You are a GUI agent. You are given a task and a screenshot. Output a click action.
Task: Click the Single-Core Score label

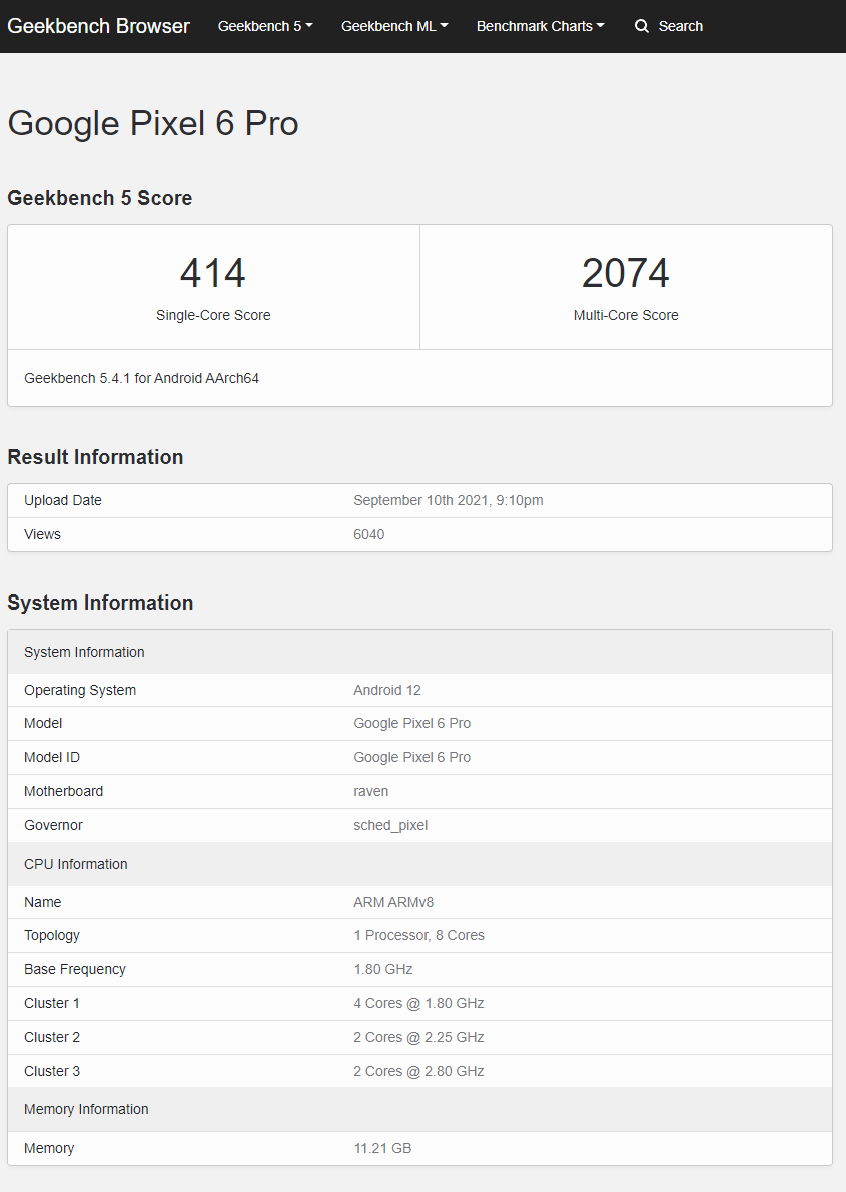pos(213,315)
